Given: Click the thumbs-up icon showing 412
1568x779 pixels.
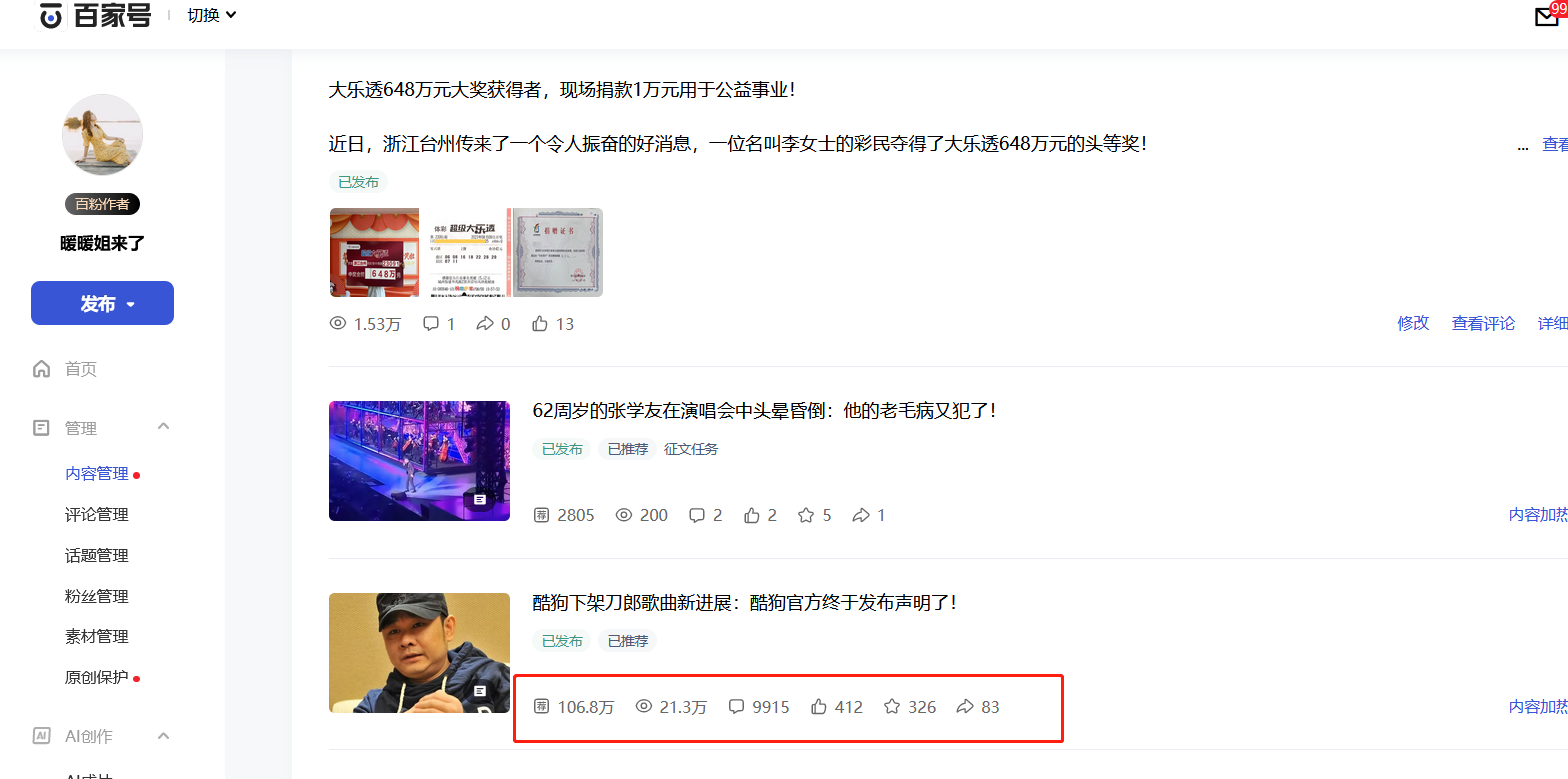Looking at the screenshot, I should tap(819, 707).
